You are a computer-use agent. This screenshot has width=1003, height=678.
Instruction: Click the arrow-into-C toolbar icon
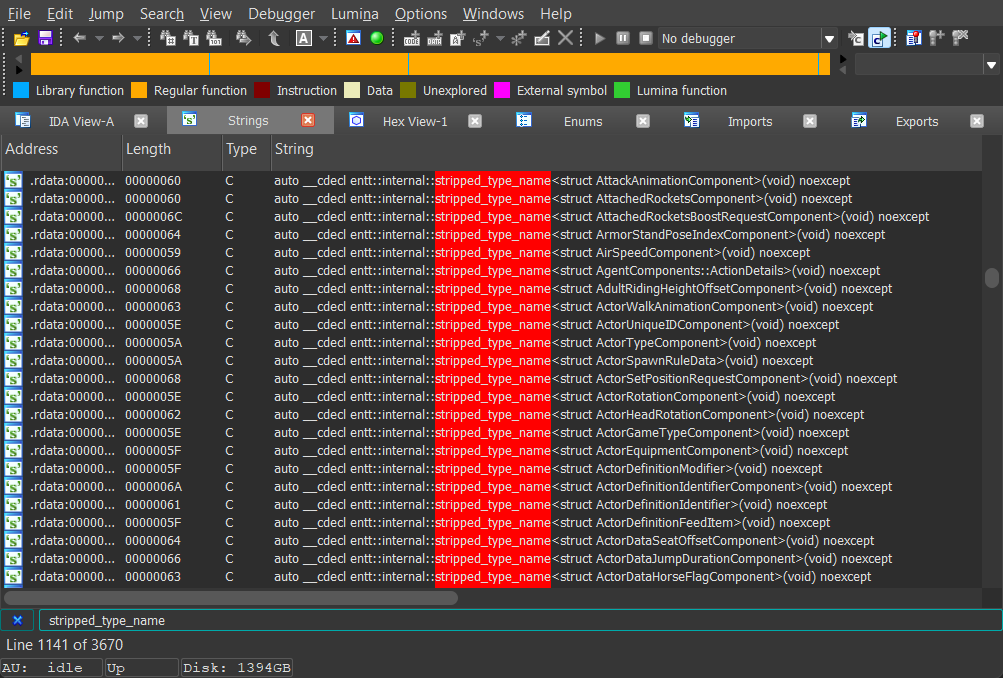(x=856, y=38)
